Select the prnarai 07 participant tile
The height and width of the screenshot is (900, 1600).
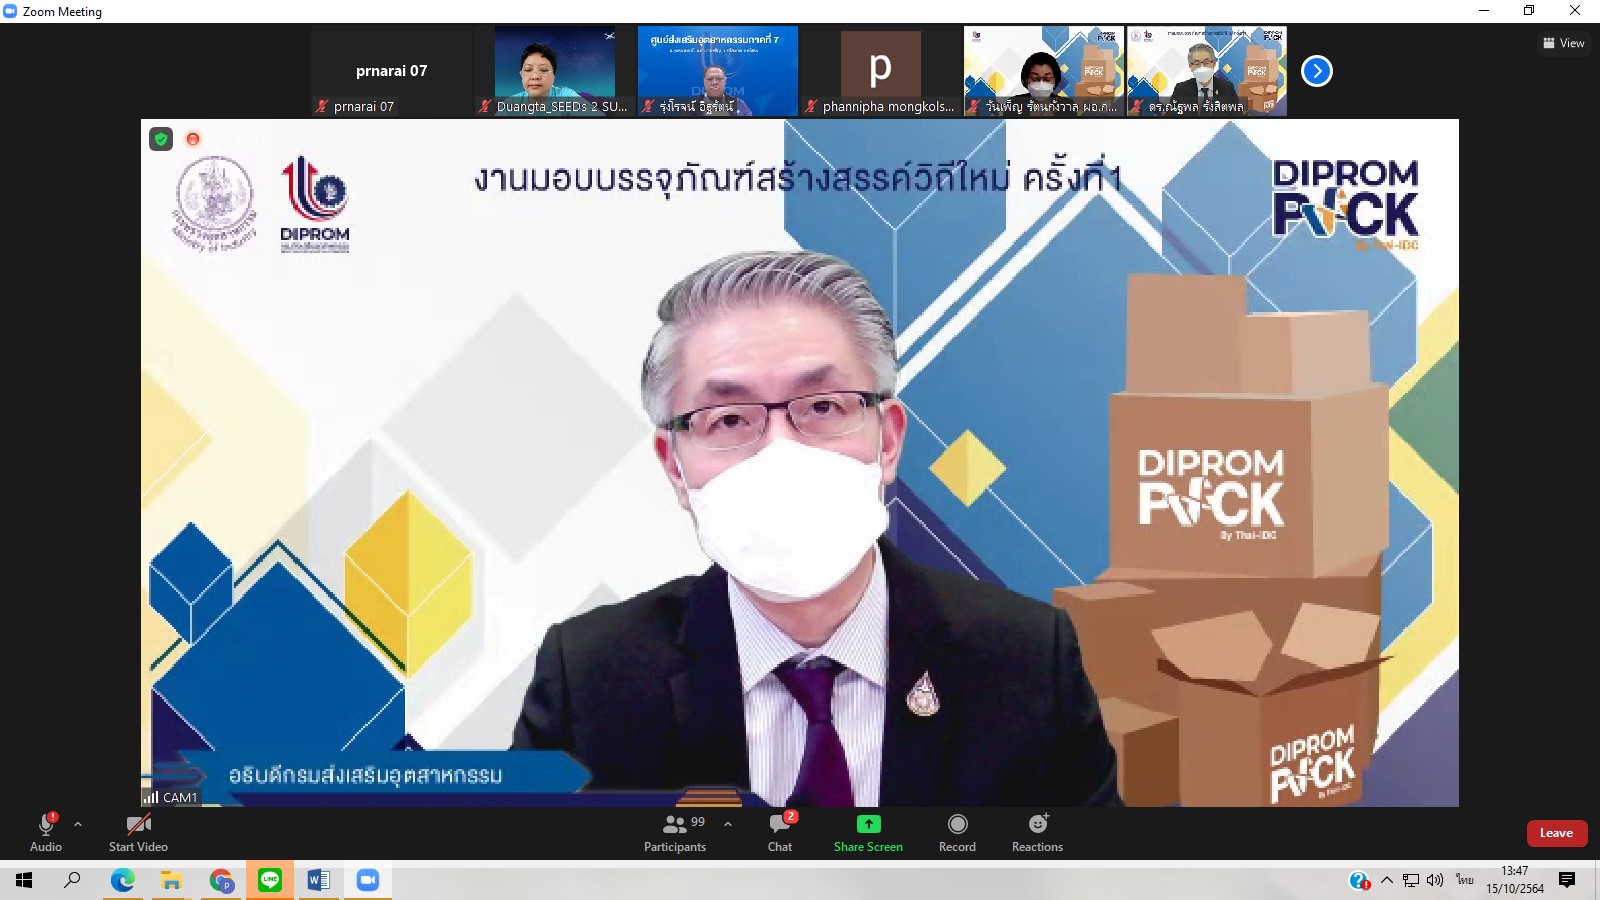click(x=391, y=71)
